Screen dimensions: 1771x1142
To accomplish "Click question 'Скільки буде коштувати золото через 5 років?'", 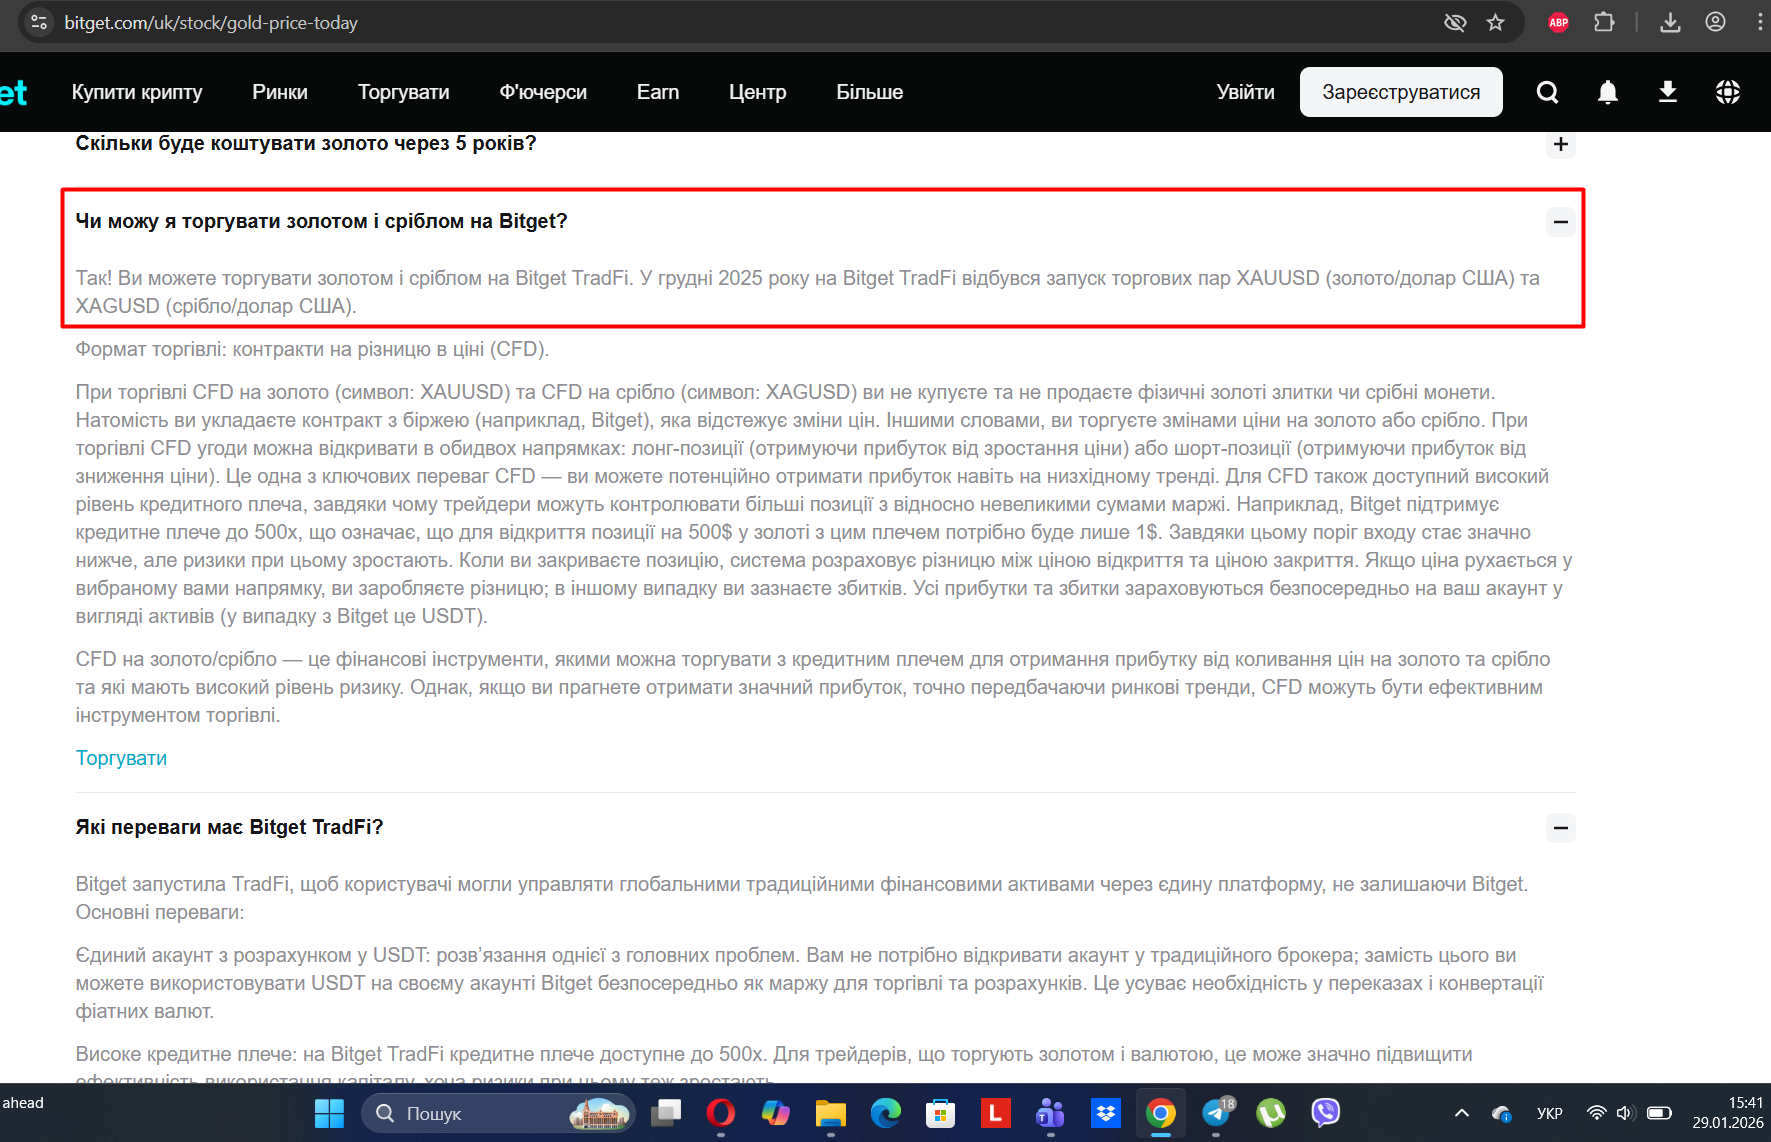I will (x=306, y=143).
